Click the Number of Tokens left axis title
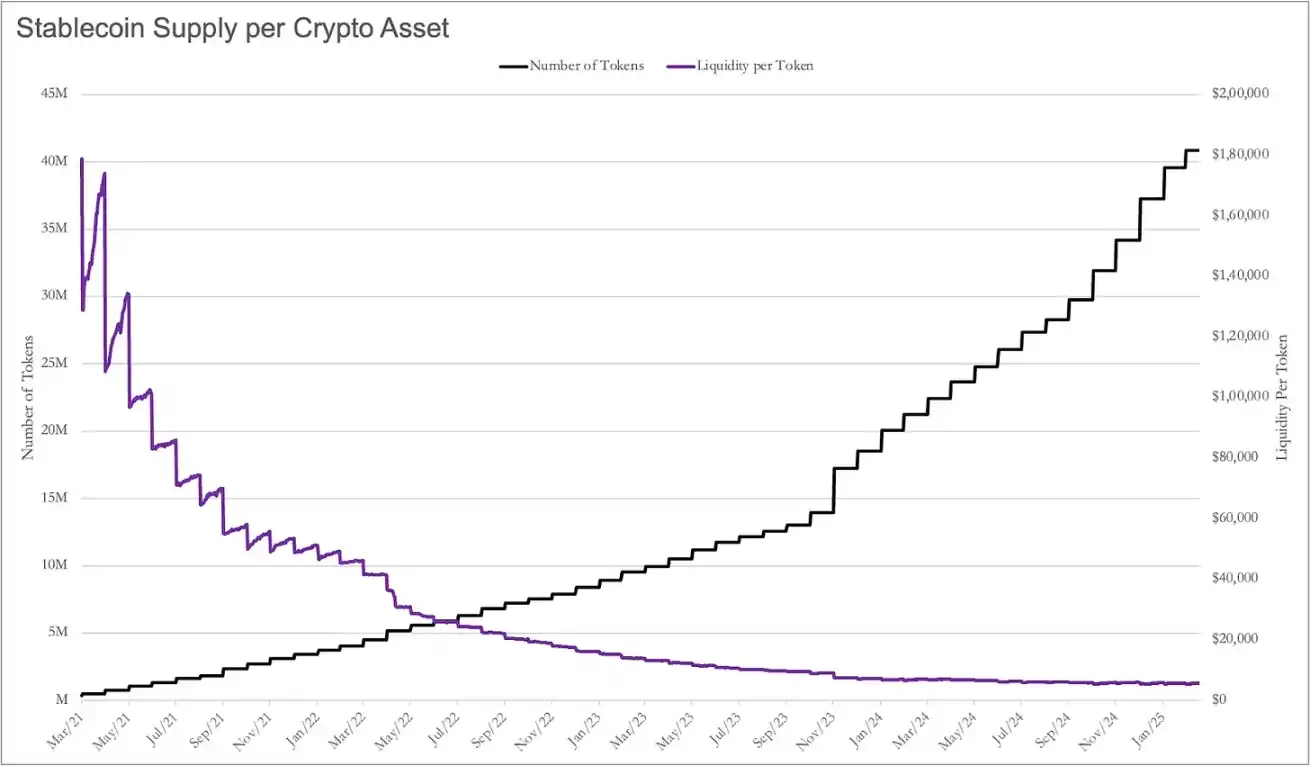 pos(28,397)
